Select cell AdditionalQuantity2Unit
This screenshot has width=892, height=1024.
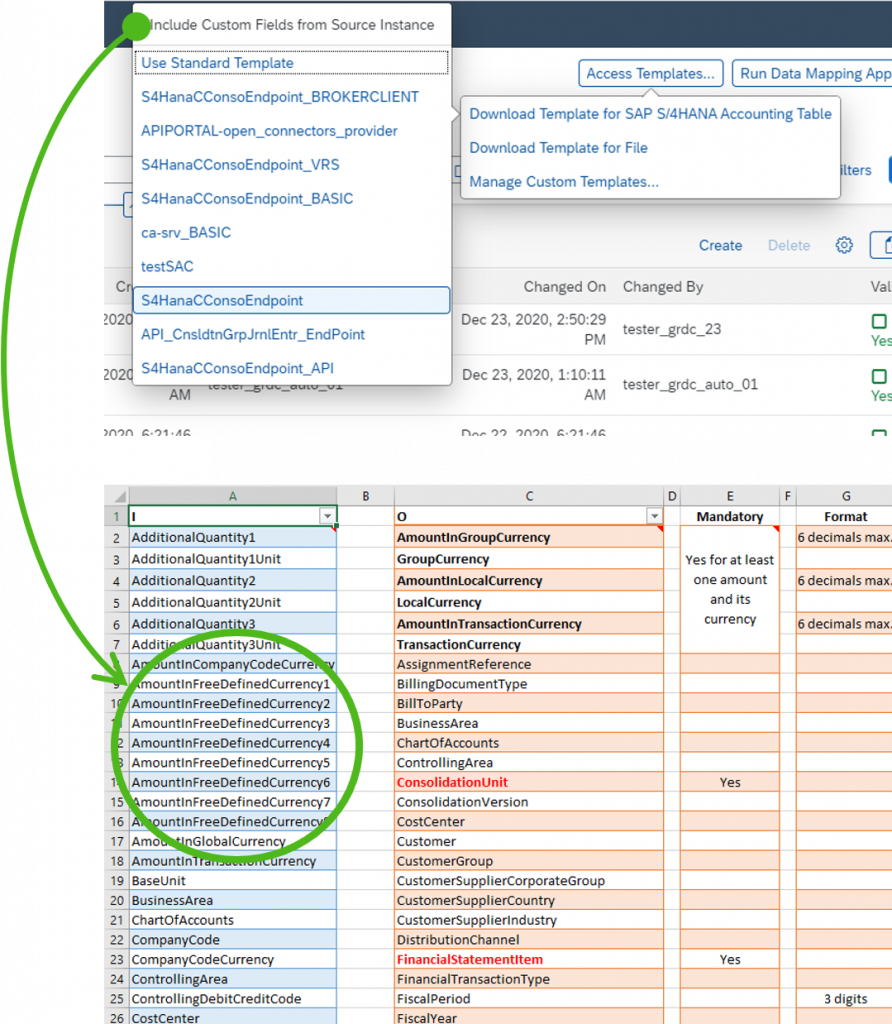232,602
